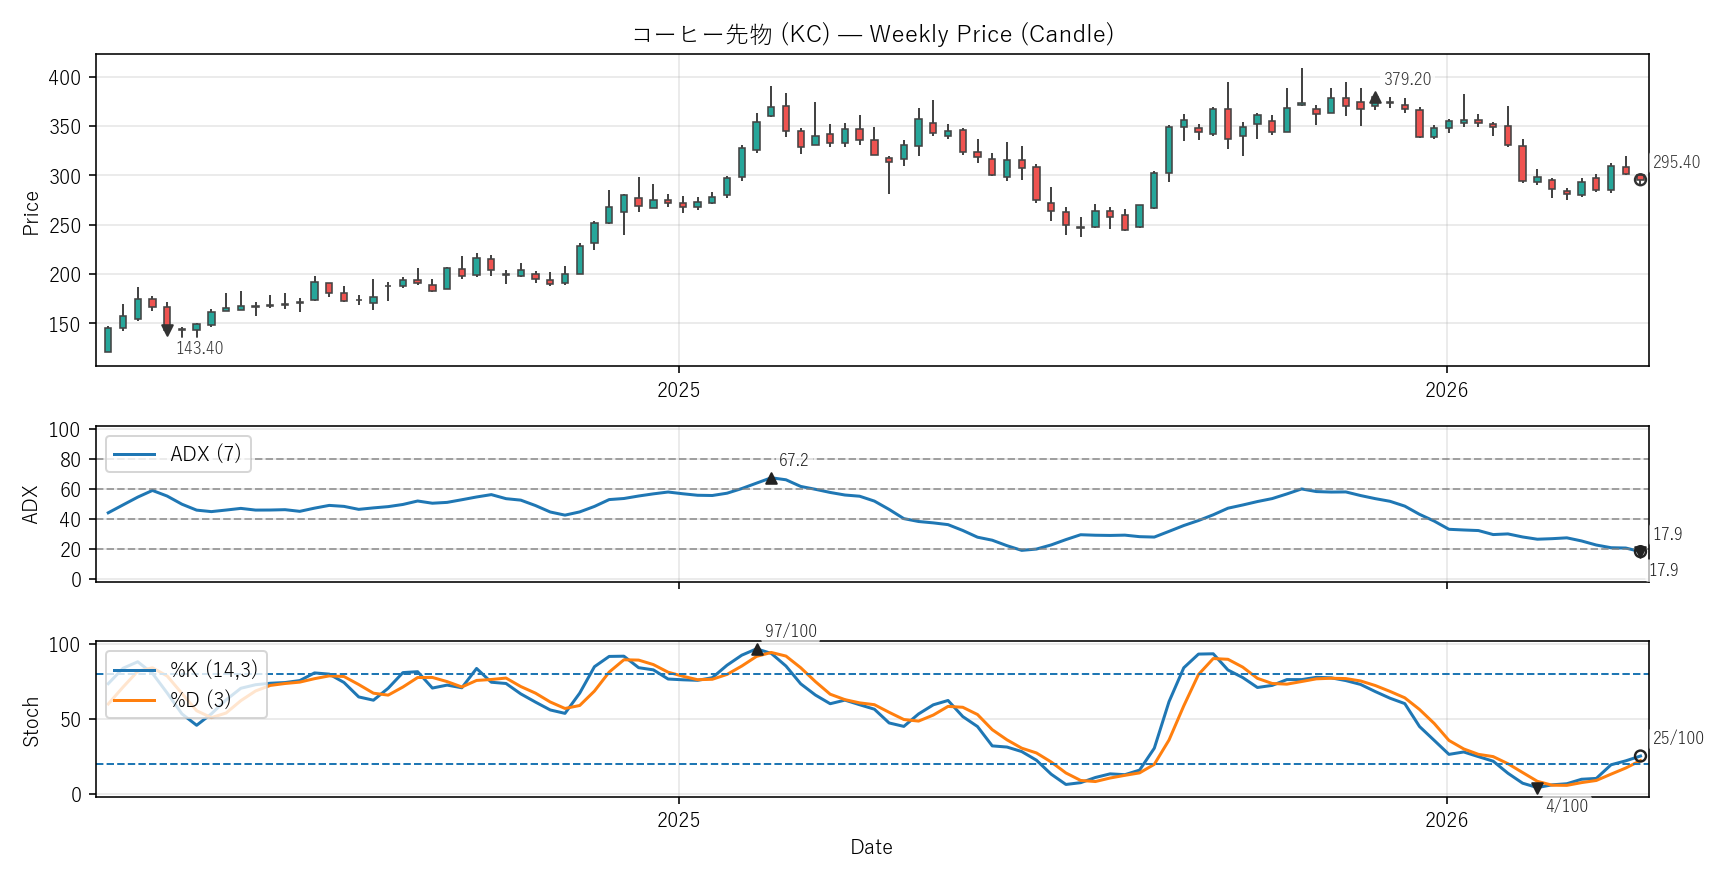1728x878 pixels.
Task: Click the ADX peak triangle at 67.2
Action: 771,479
